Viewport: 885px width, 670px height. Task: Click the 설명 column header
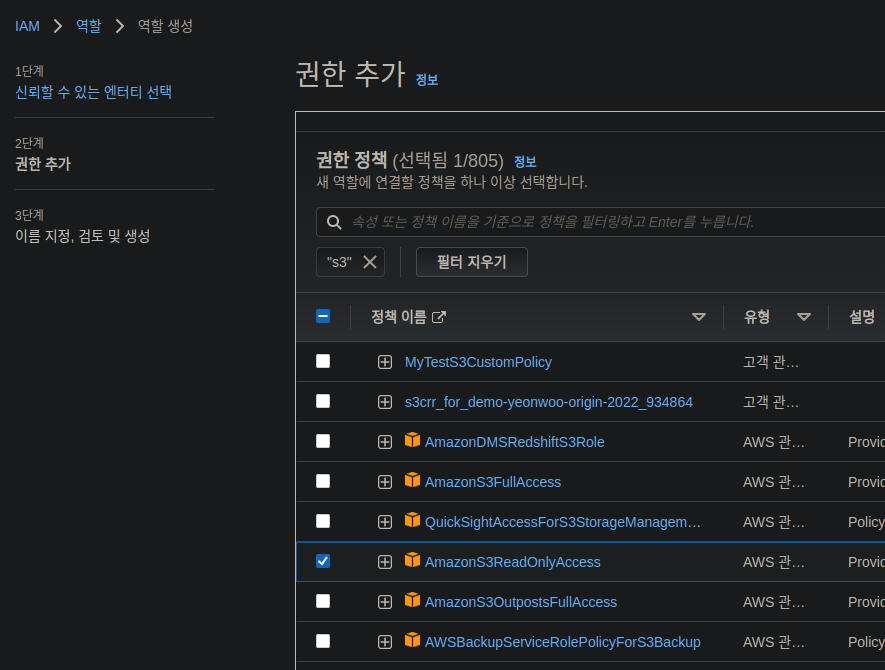click(x=862, y=317)
